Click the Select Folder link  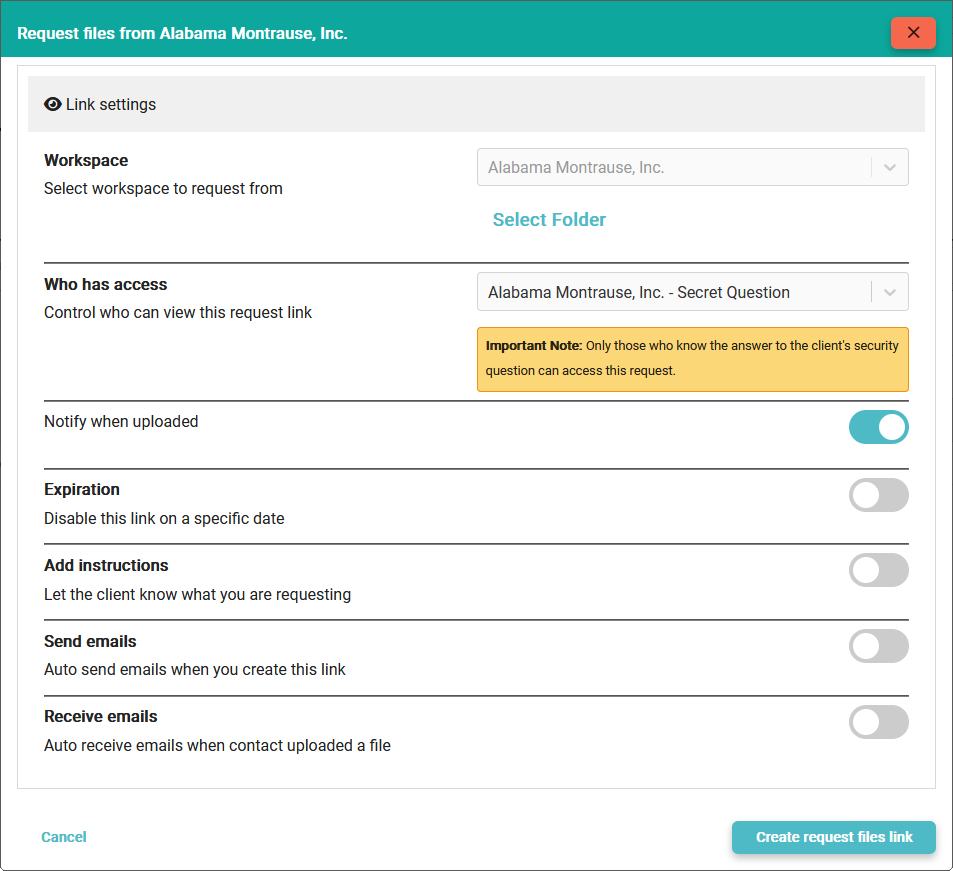click(549, 220)
